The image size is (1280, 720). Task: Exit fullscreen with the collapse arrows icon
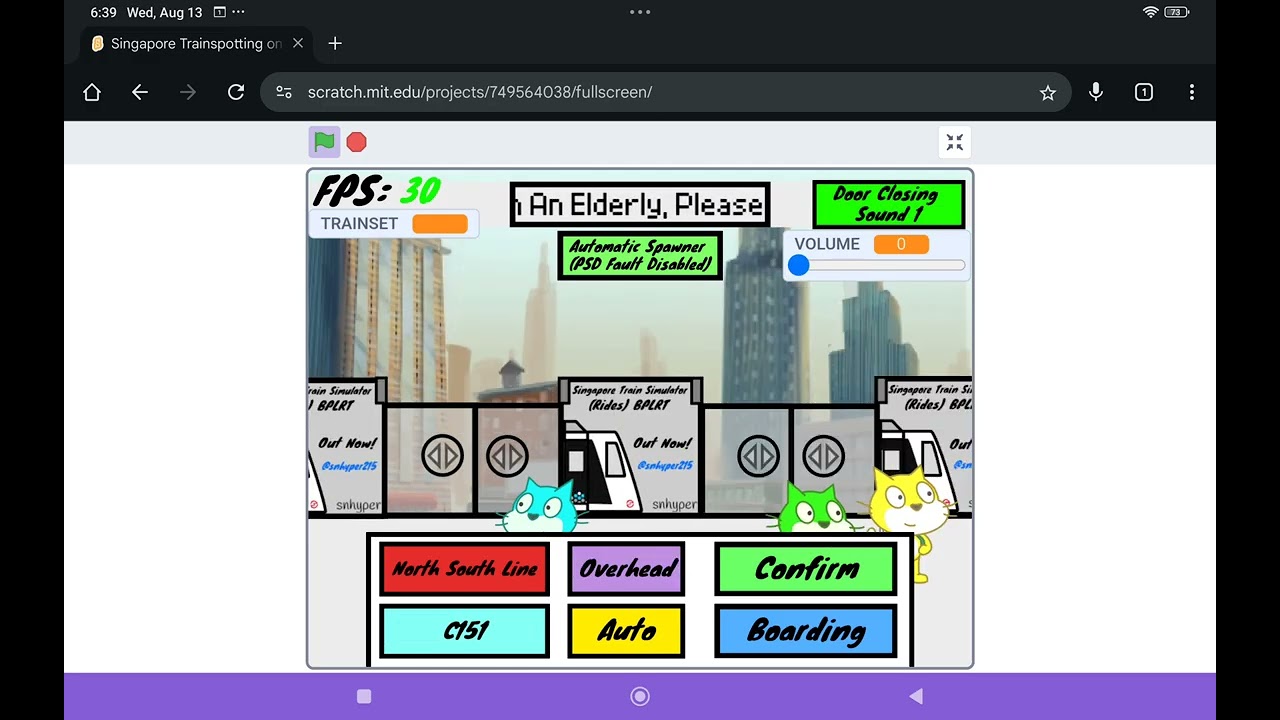tap(955, 142)
